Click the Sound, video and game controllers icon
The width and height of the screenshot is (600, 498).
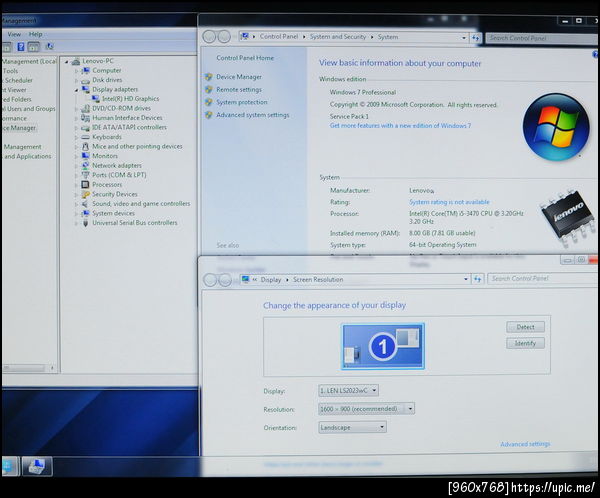(x=86, y=204)
